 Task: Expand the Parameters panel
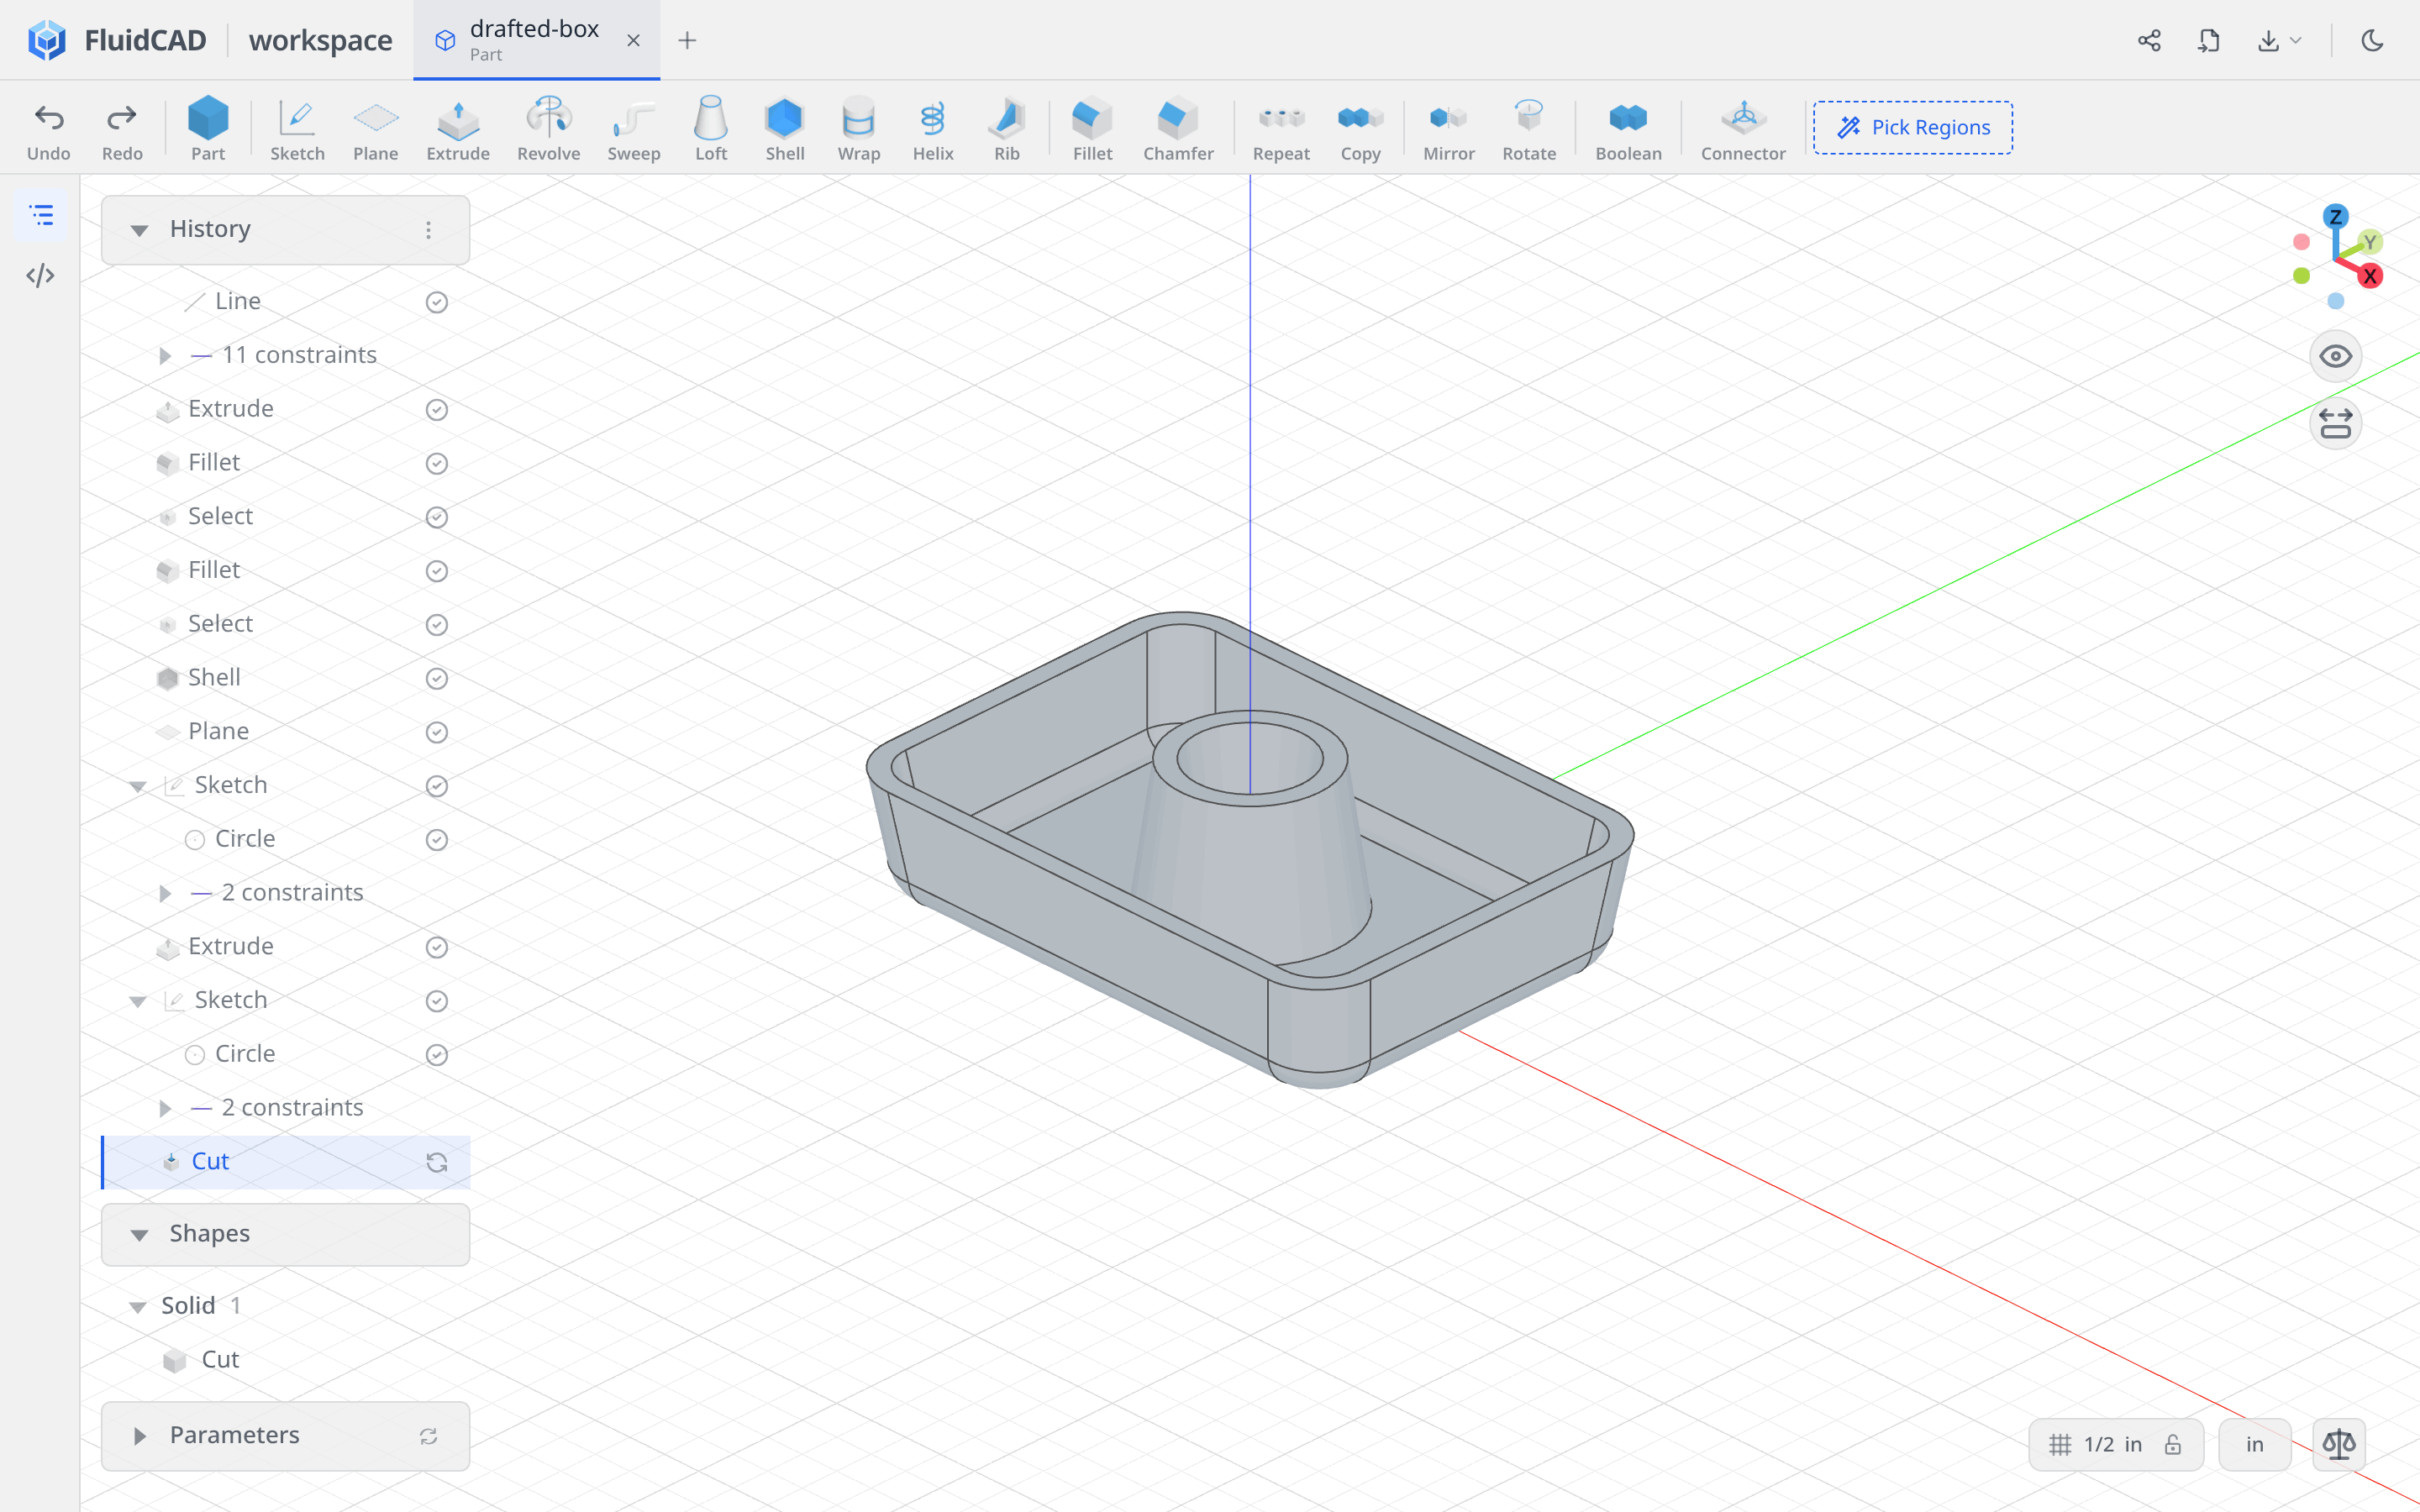(139, 1436)
